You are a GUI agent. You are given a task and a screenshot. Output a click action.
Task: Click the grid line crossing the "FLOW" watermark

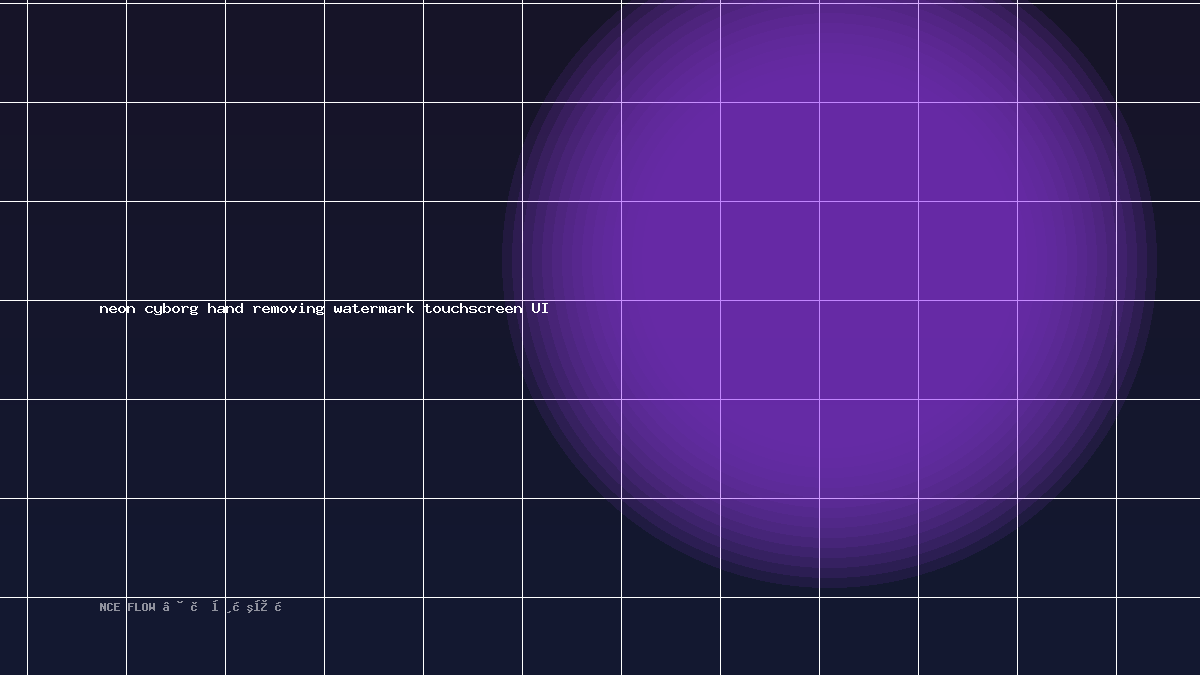click(126, 607)
